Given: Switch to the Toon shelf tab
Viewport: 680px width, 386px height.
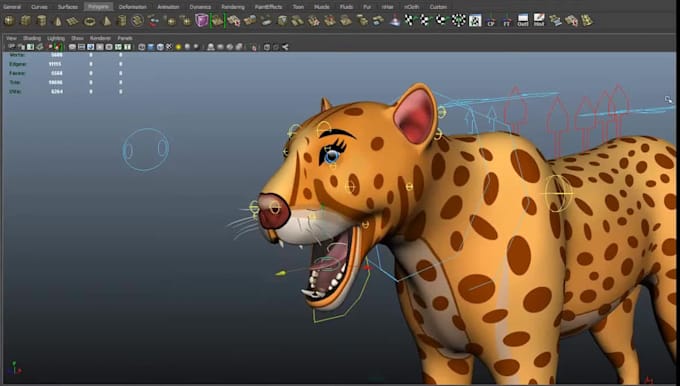Looking at the screenshot, I should (298, 7).
